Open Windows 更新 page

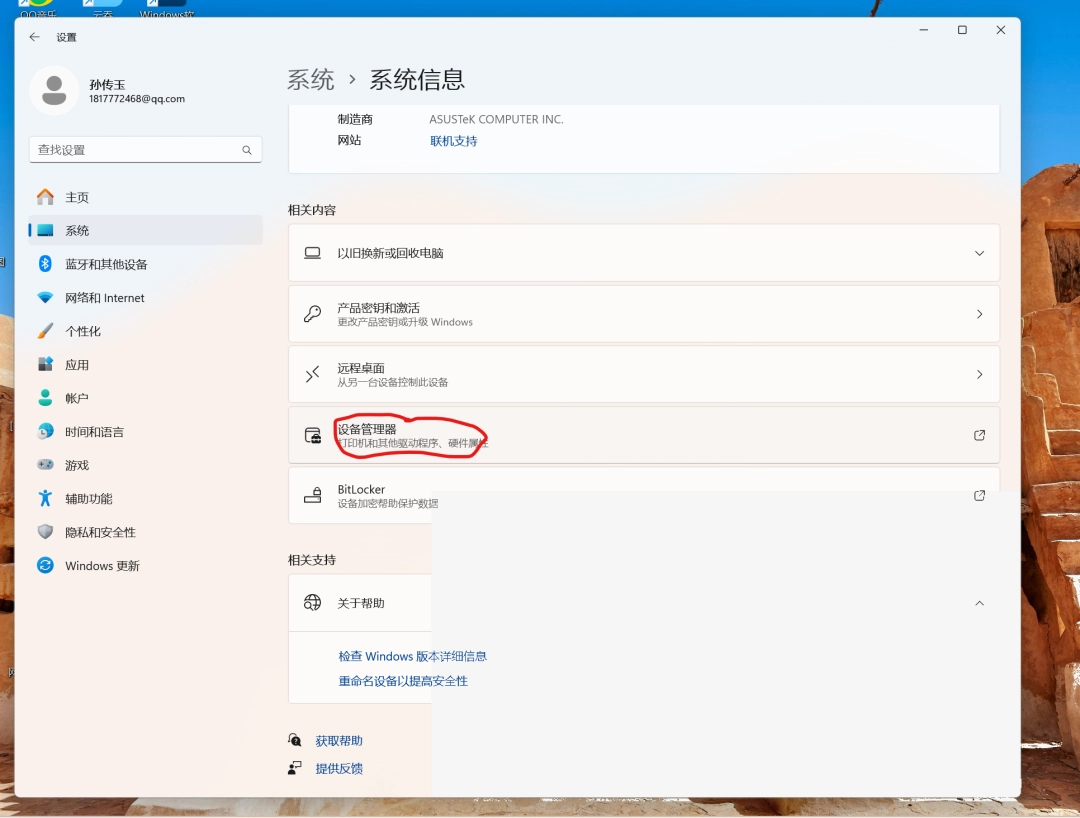tap(145, 565)
